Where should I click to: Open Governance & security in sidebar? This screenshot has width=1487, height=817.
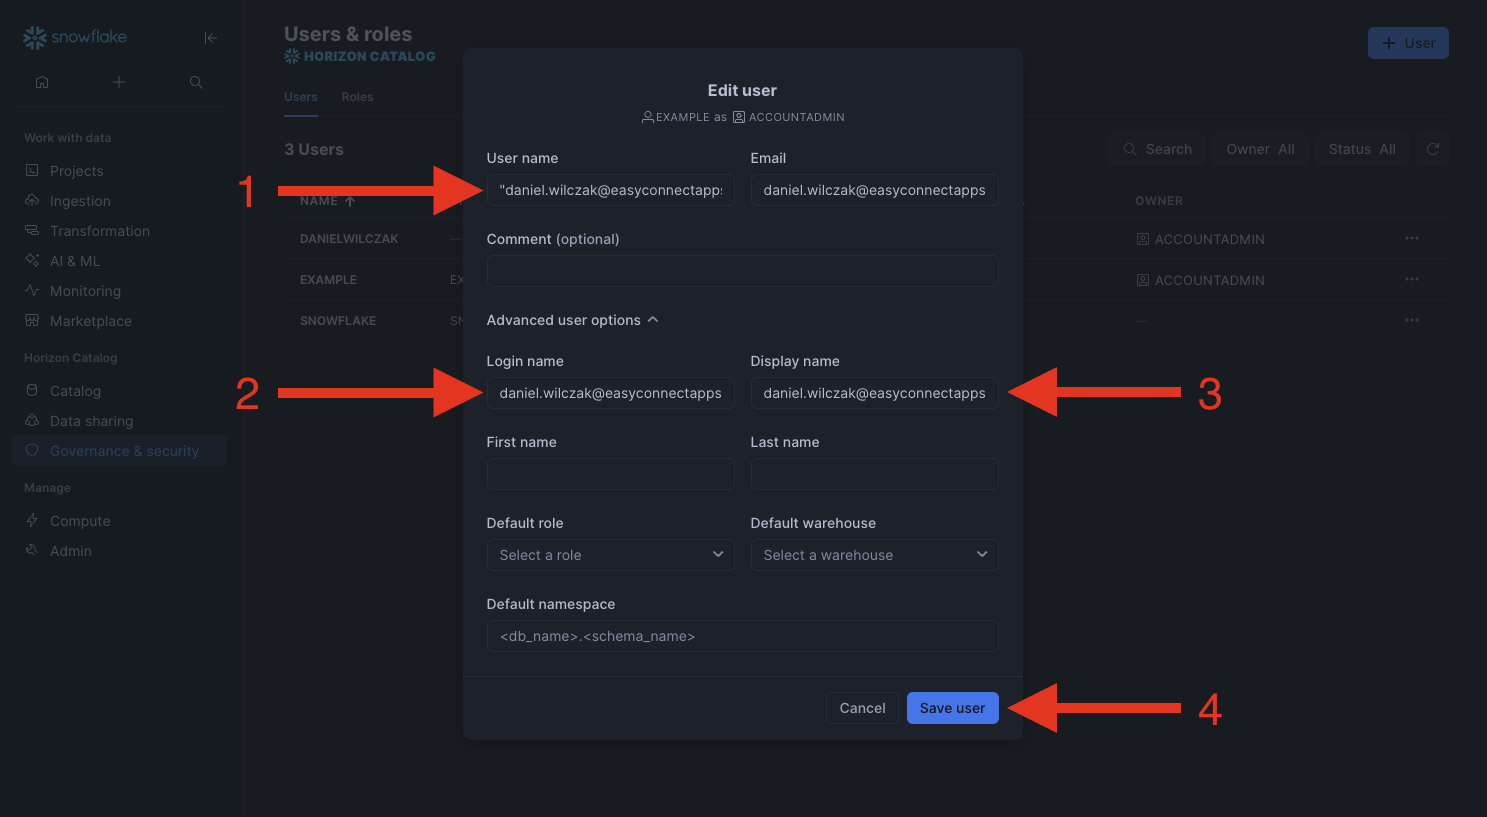click(x=124, y=451)
